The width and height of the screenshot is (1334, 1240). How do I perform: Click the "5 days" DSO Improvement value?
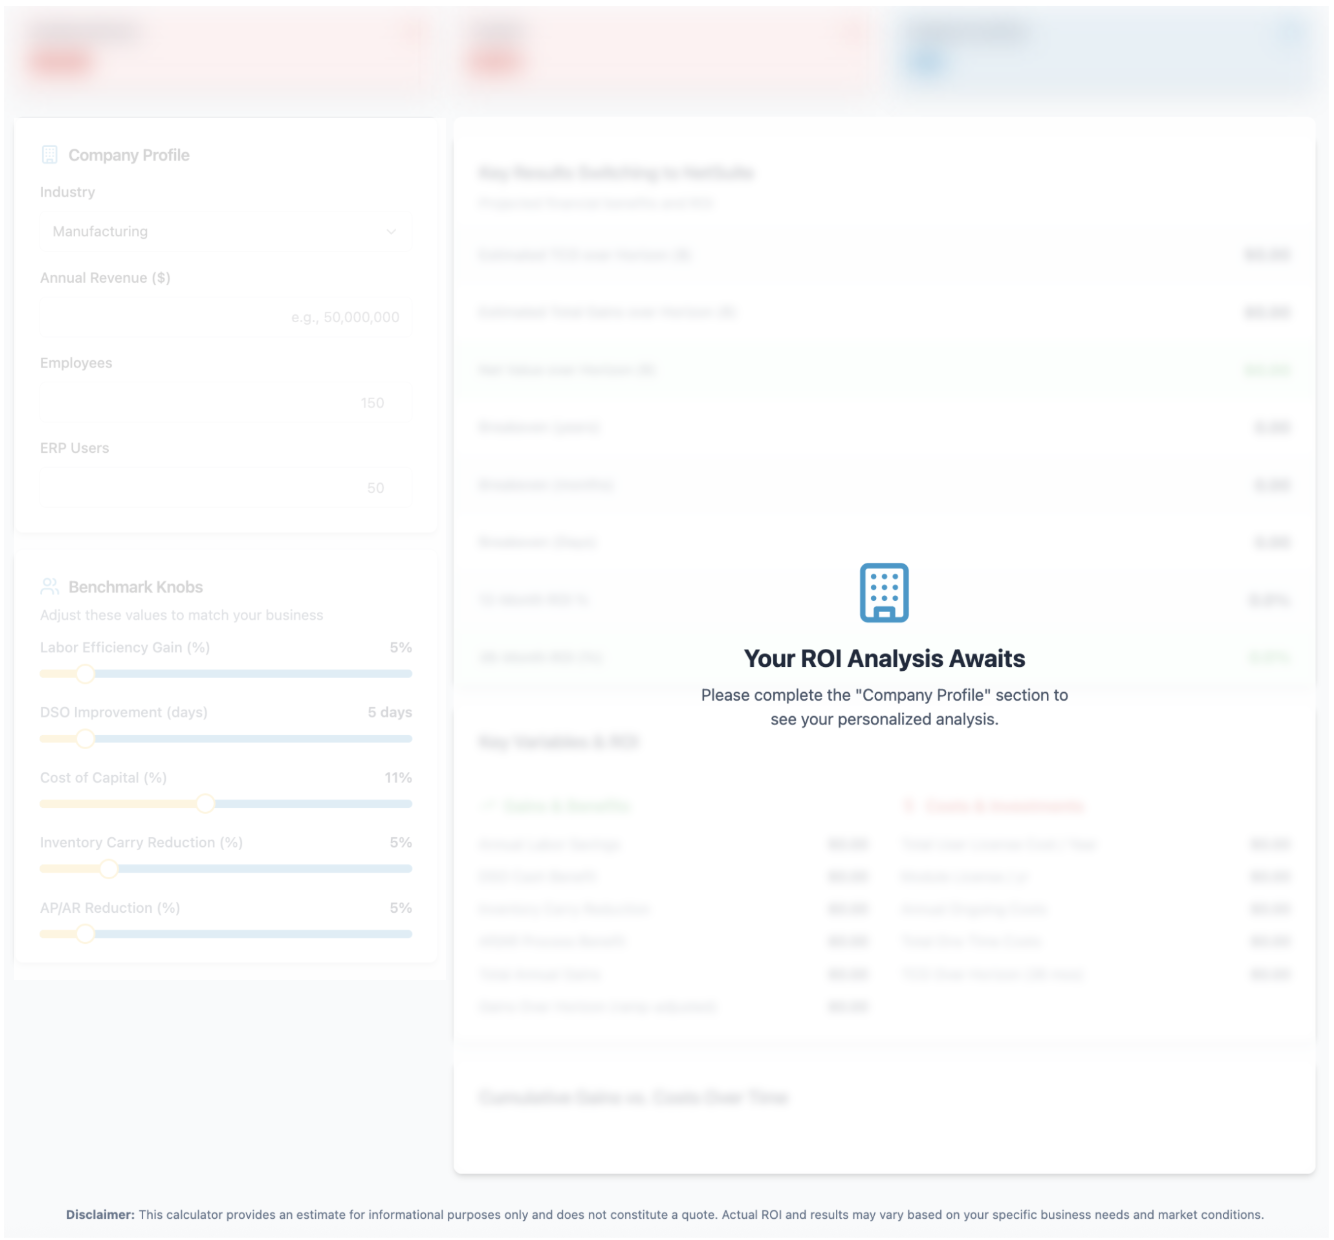389,713
